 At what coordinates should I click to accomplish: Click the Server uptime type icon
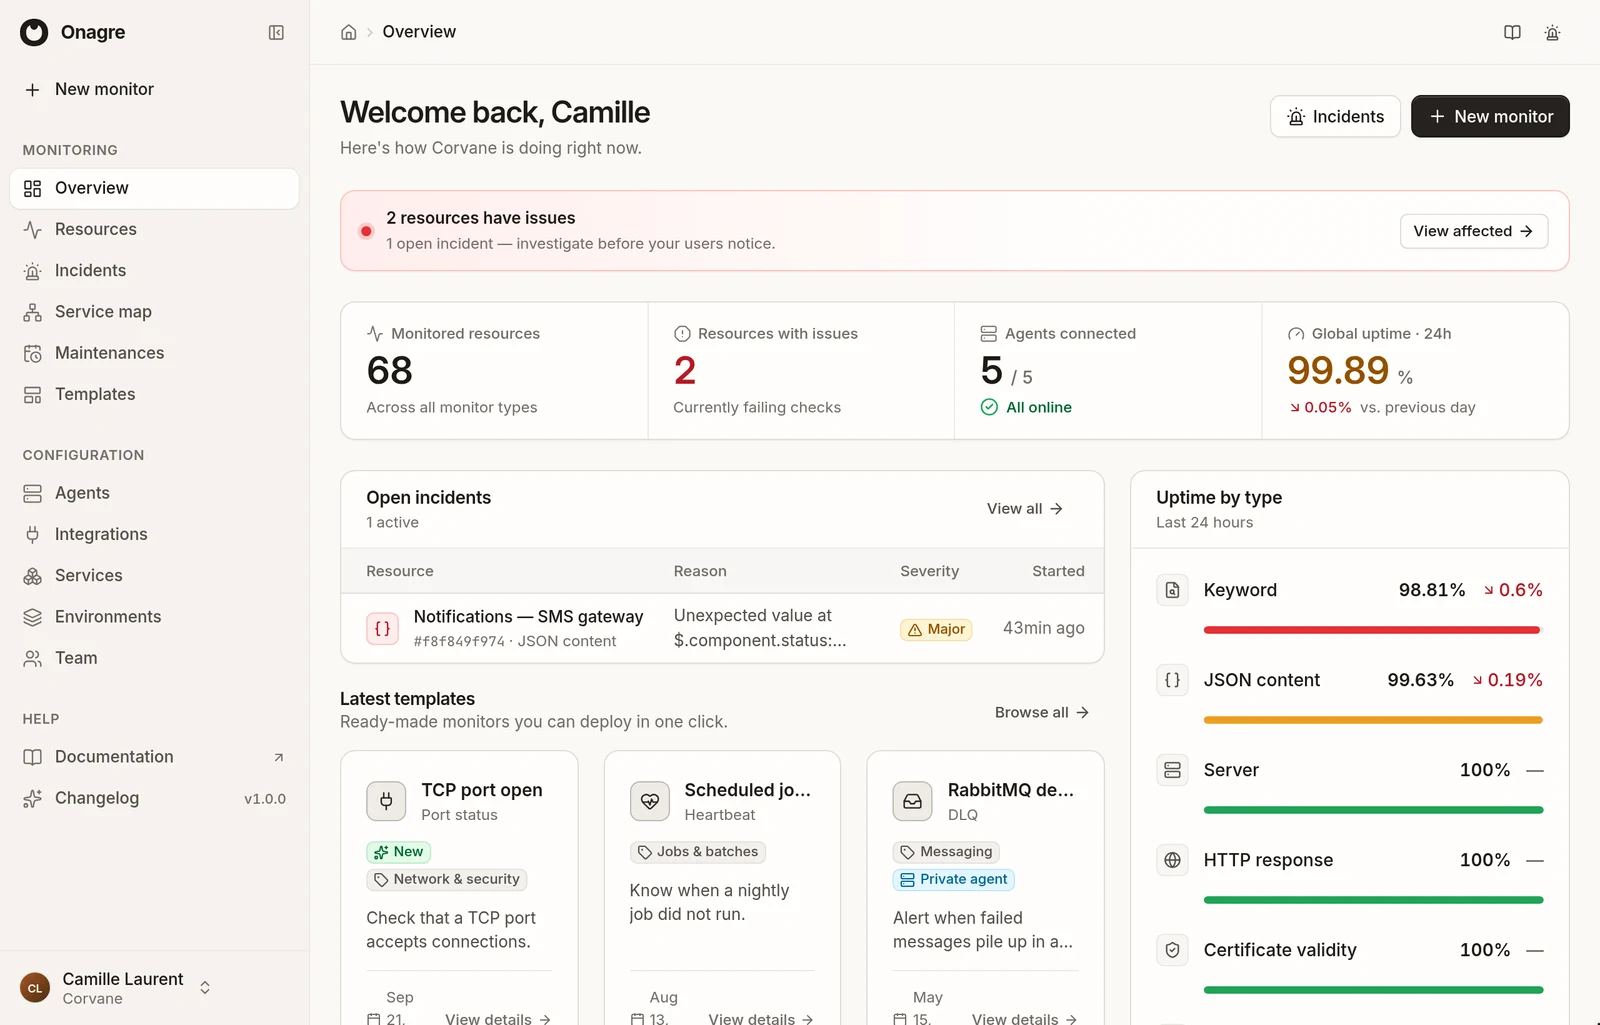coord(1173,770)
